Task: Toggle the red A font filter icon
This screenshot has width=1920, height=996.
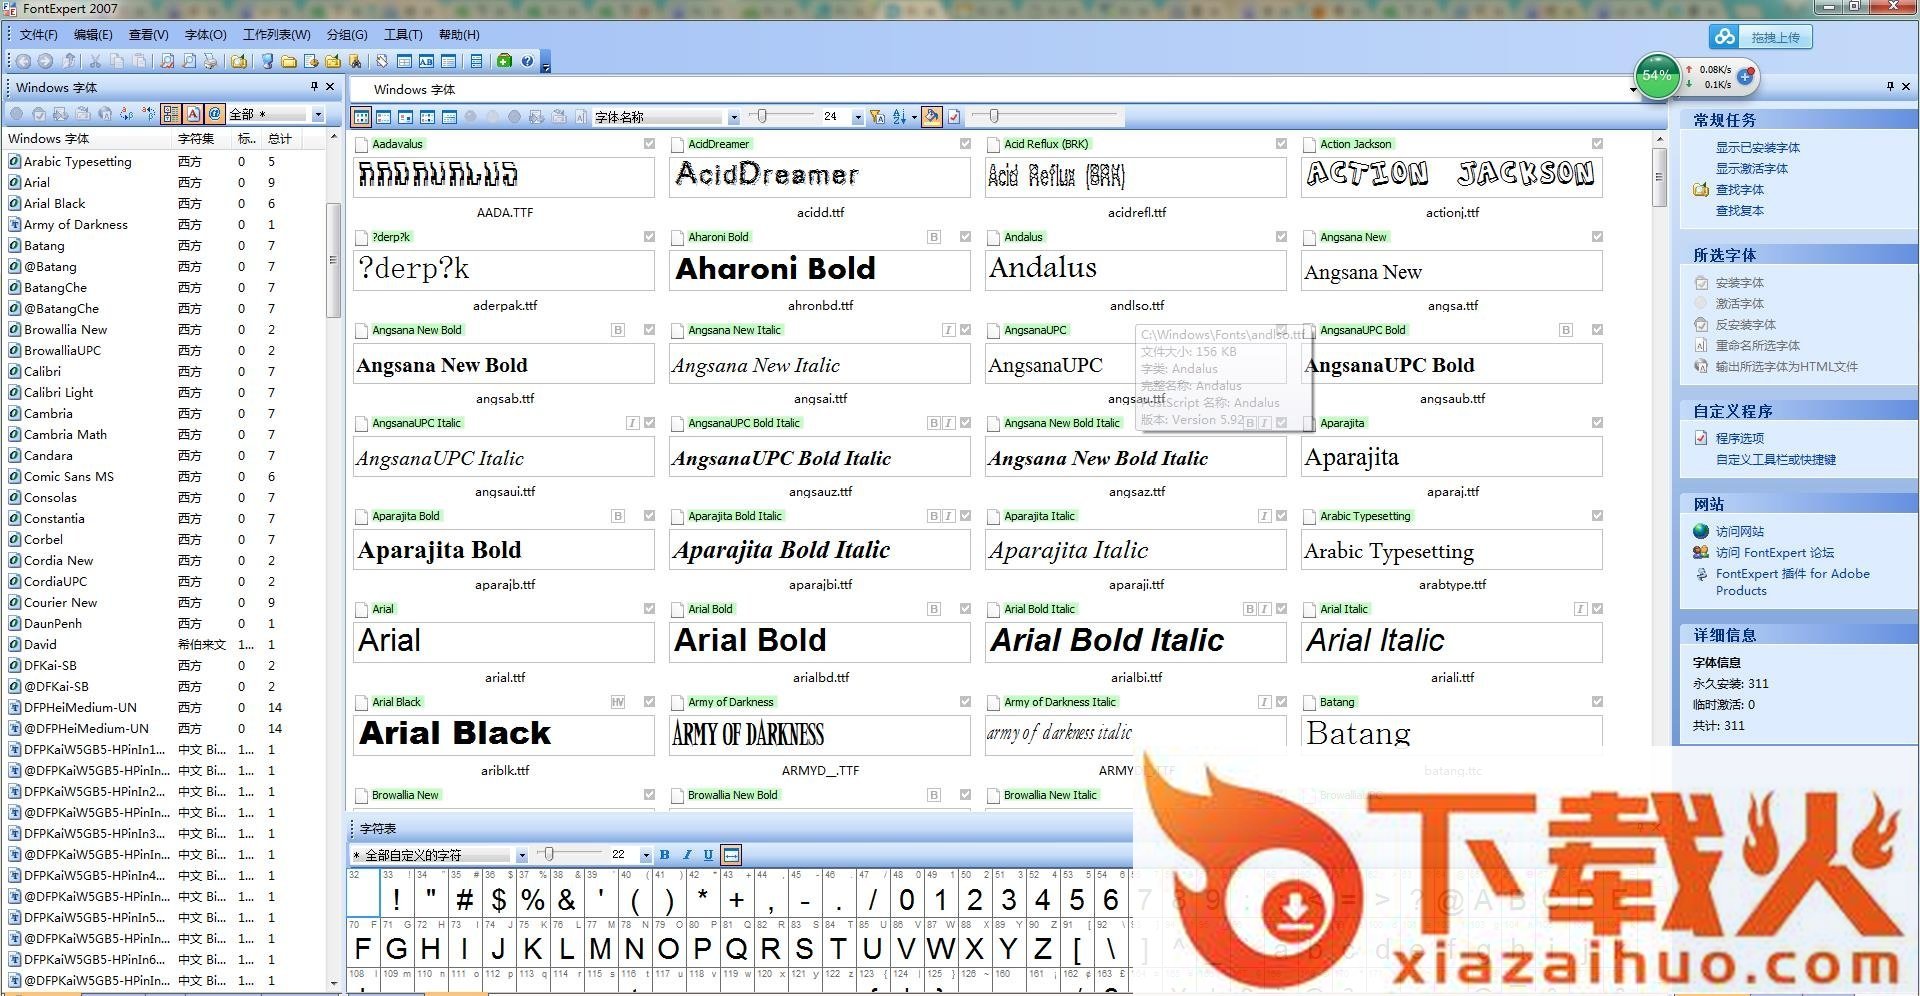Action: (193, 114)
